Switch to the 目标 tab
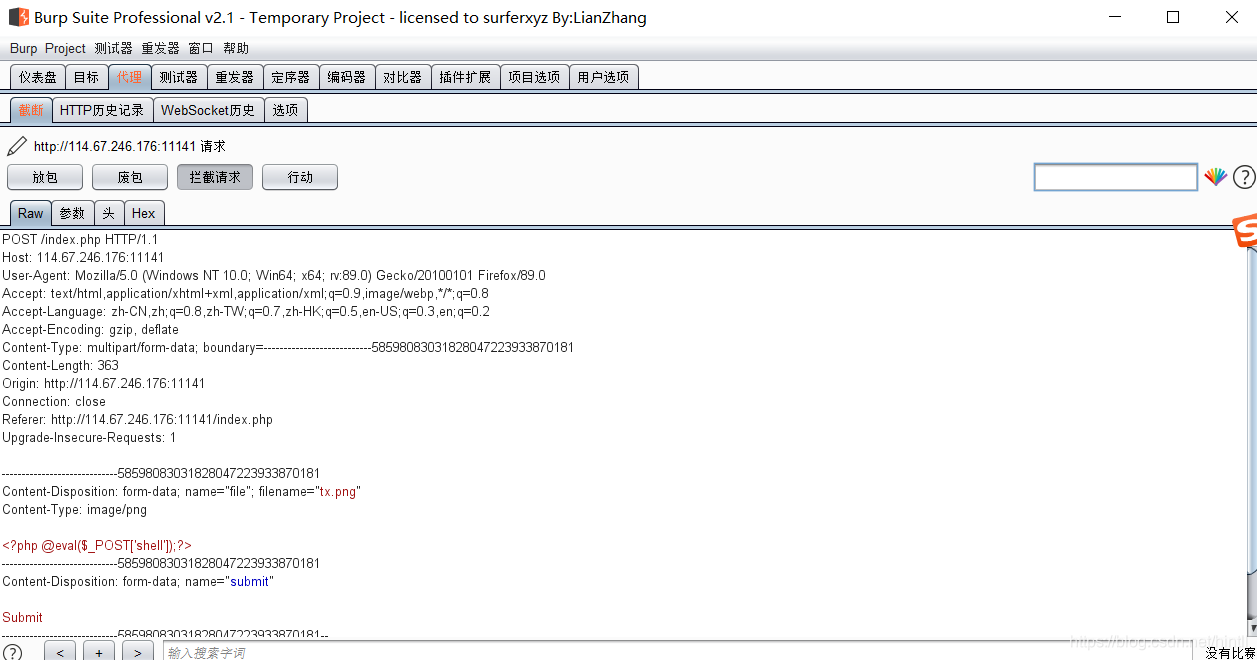The image size is (1257, 660). [x=87, y=77]
